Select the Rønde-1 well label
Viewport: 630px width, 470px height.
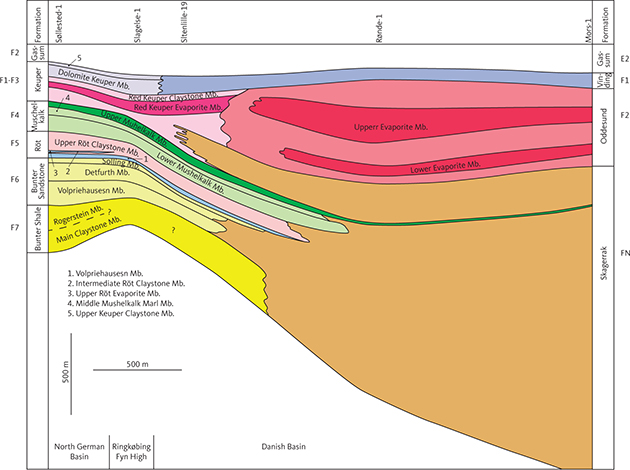[x=379, y=29]
